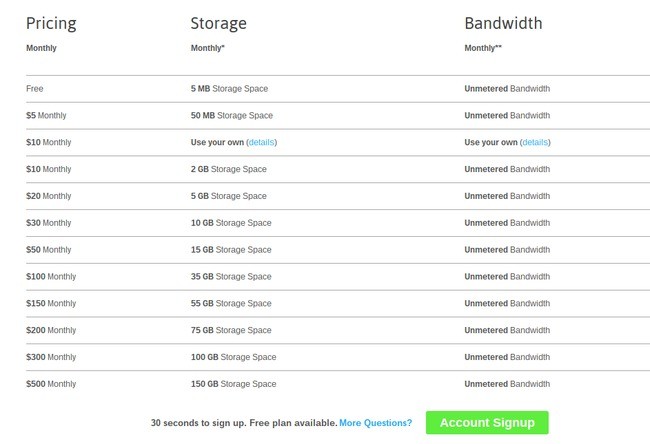
Task: Open the details link beside Storage "Use your own"
Action: [x=262, y=142]
